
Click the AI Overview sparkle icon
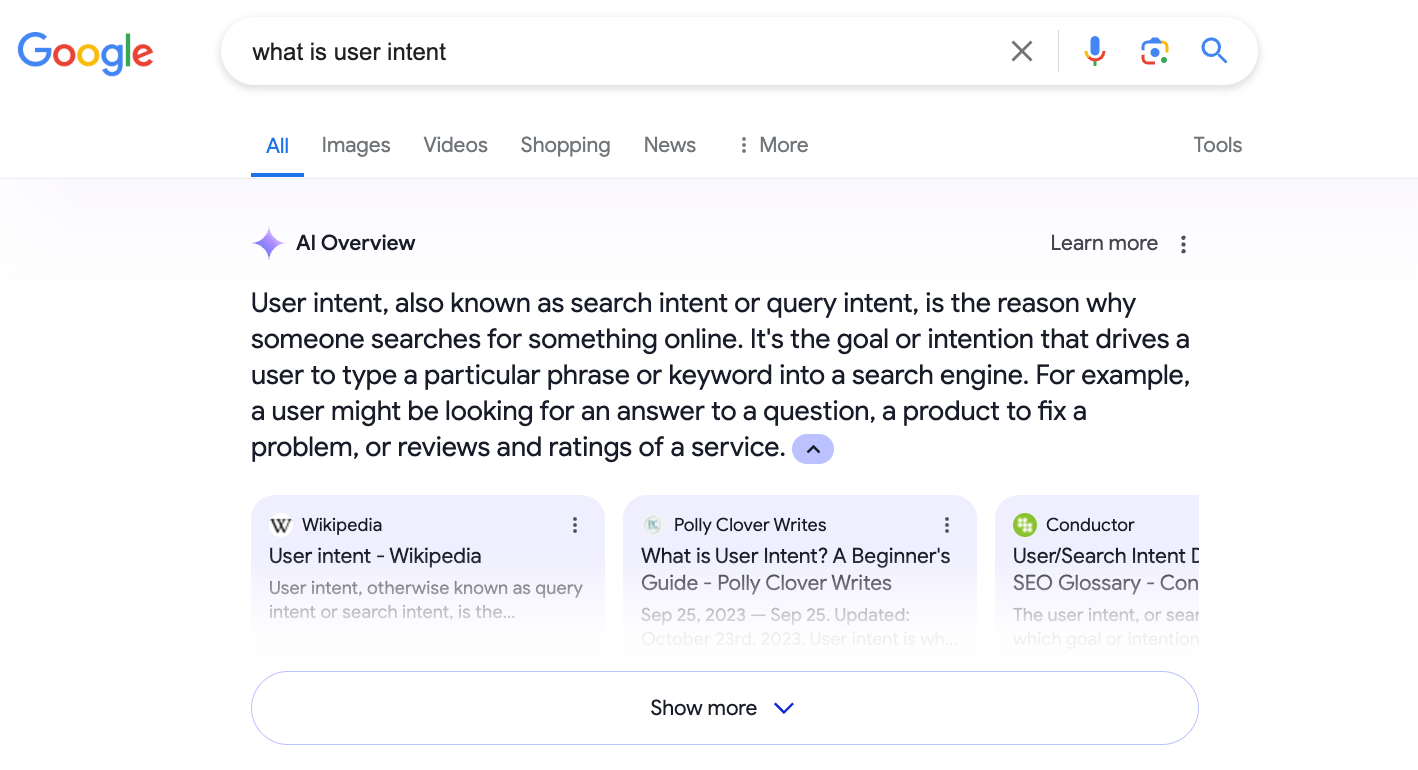pyautogui.click(x=268, y=243)
